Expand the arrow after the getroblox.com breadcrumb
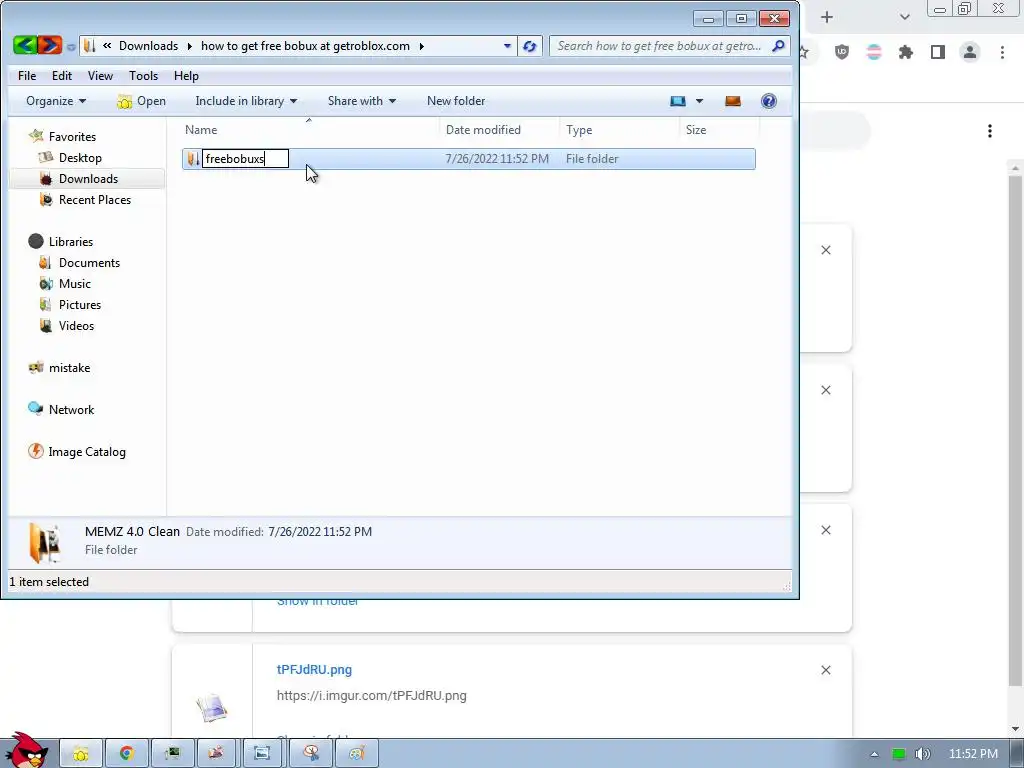 coord(422,46)
